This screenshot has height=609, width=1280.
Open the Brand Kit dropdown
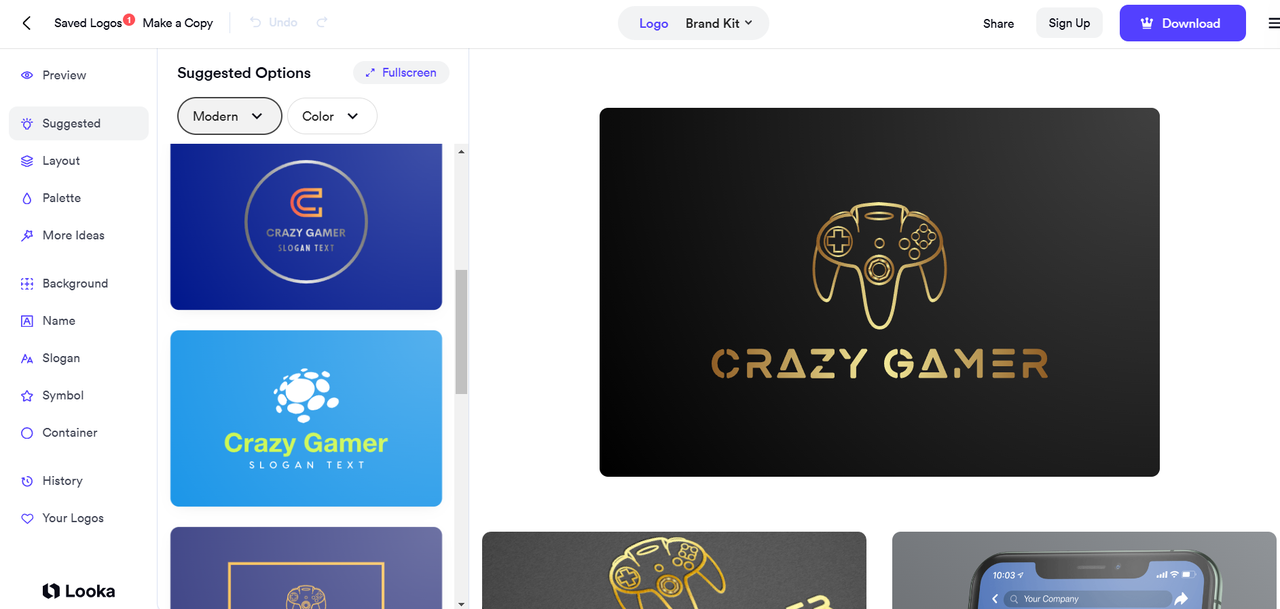(719, 23)
